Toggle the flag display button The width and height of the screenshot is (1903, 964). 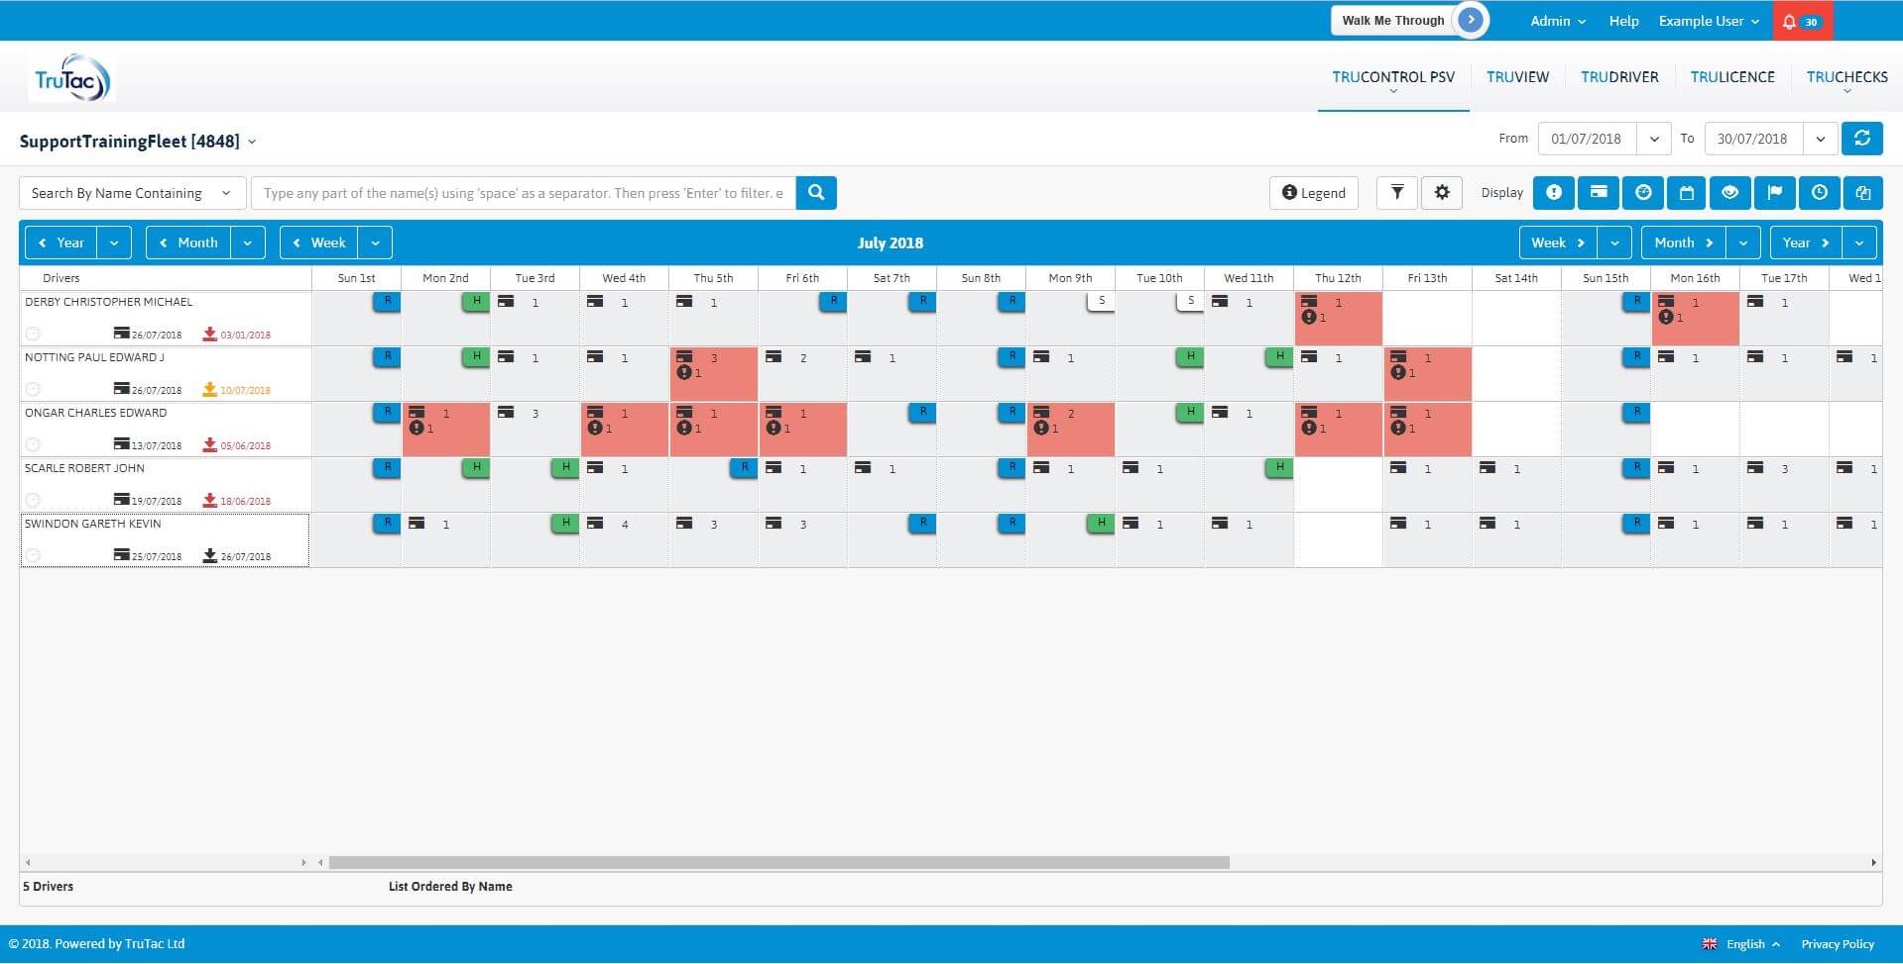(1774, 193)
